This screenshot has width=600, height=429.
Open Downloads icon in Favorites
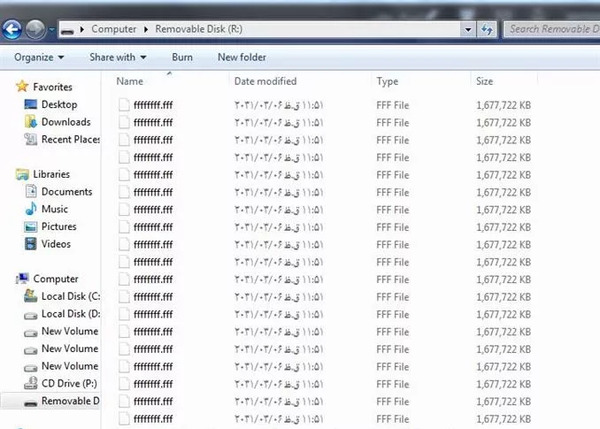[31, 122]
